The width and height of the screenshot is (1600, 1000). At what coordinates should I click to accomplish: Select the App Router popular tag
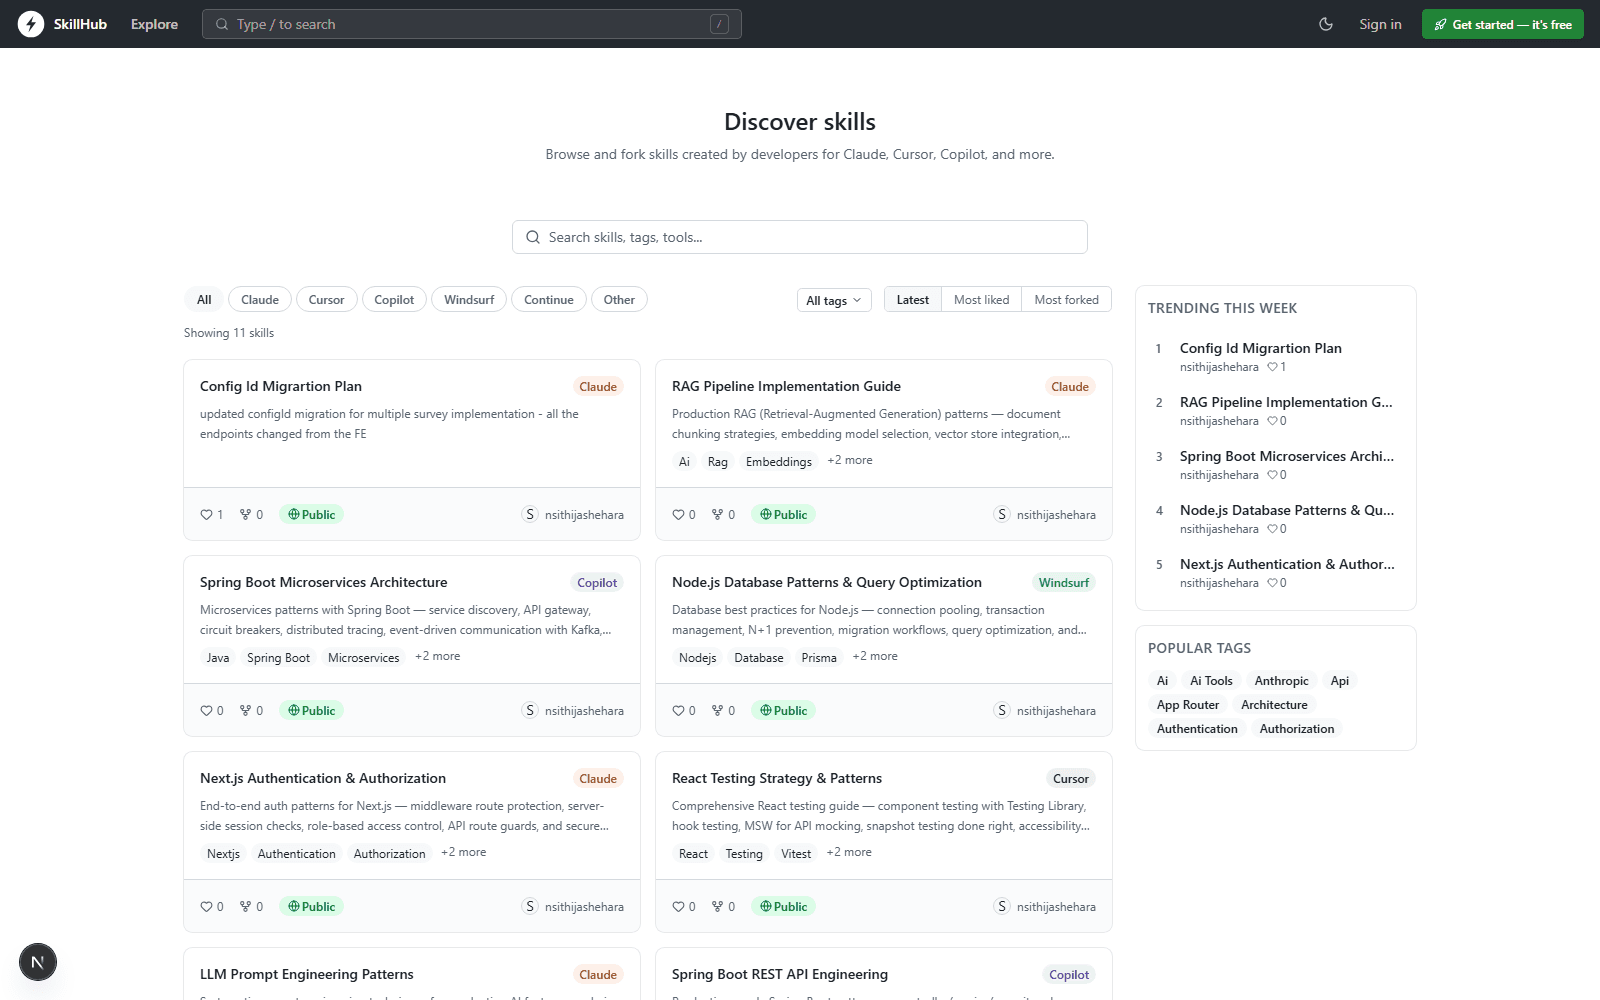(1188, 705)
